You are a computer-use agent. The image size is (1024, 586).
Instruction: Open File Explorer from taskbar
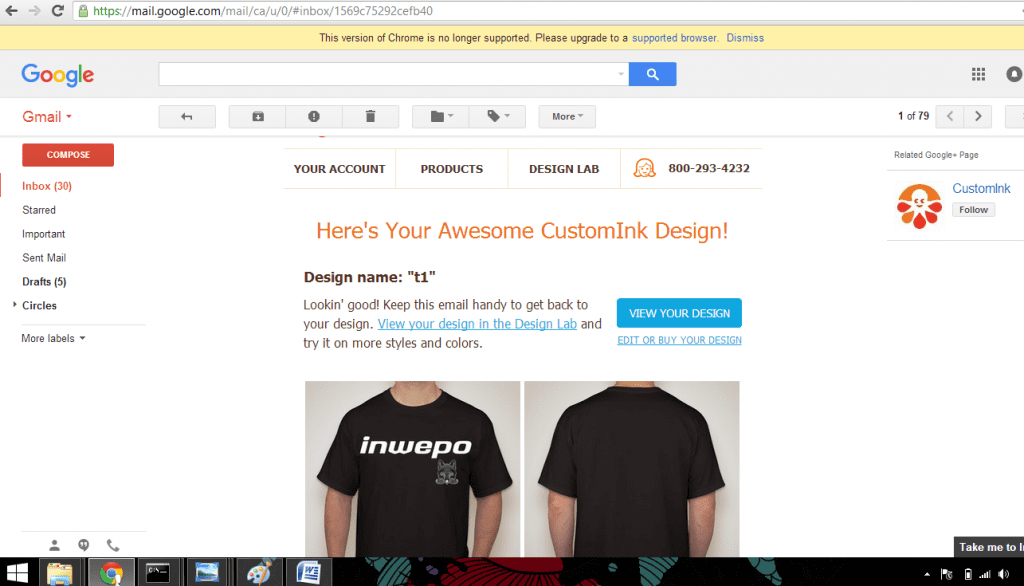(60, 573)
